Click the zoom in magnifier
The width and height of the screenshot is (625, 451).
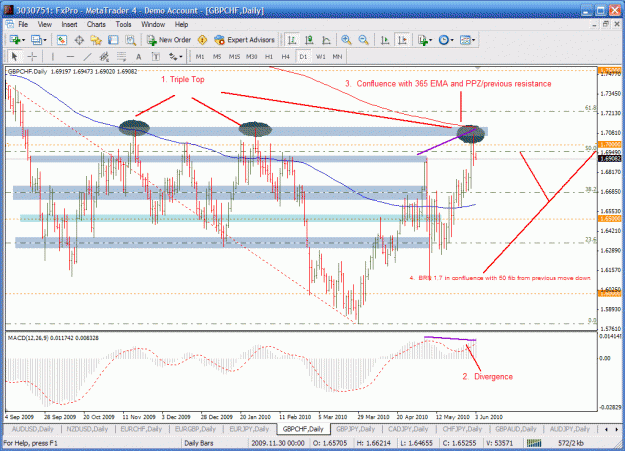346,40
